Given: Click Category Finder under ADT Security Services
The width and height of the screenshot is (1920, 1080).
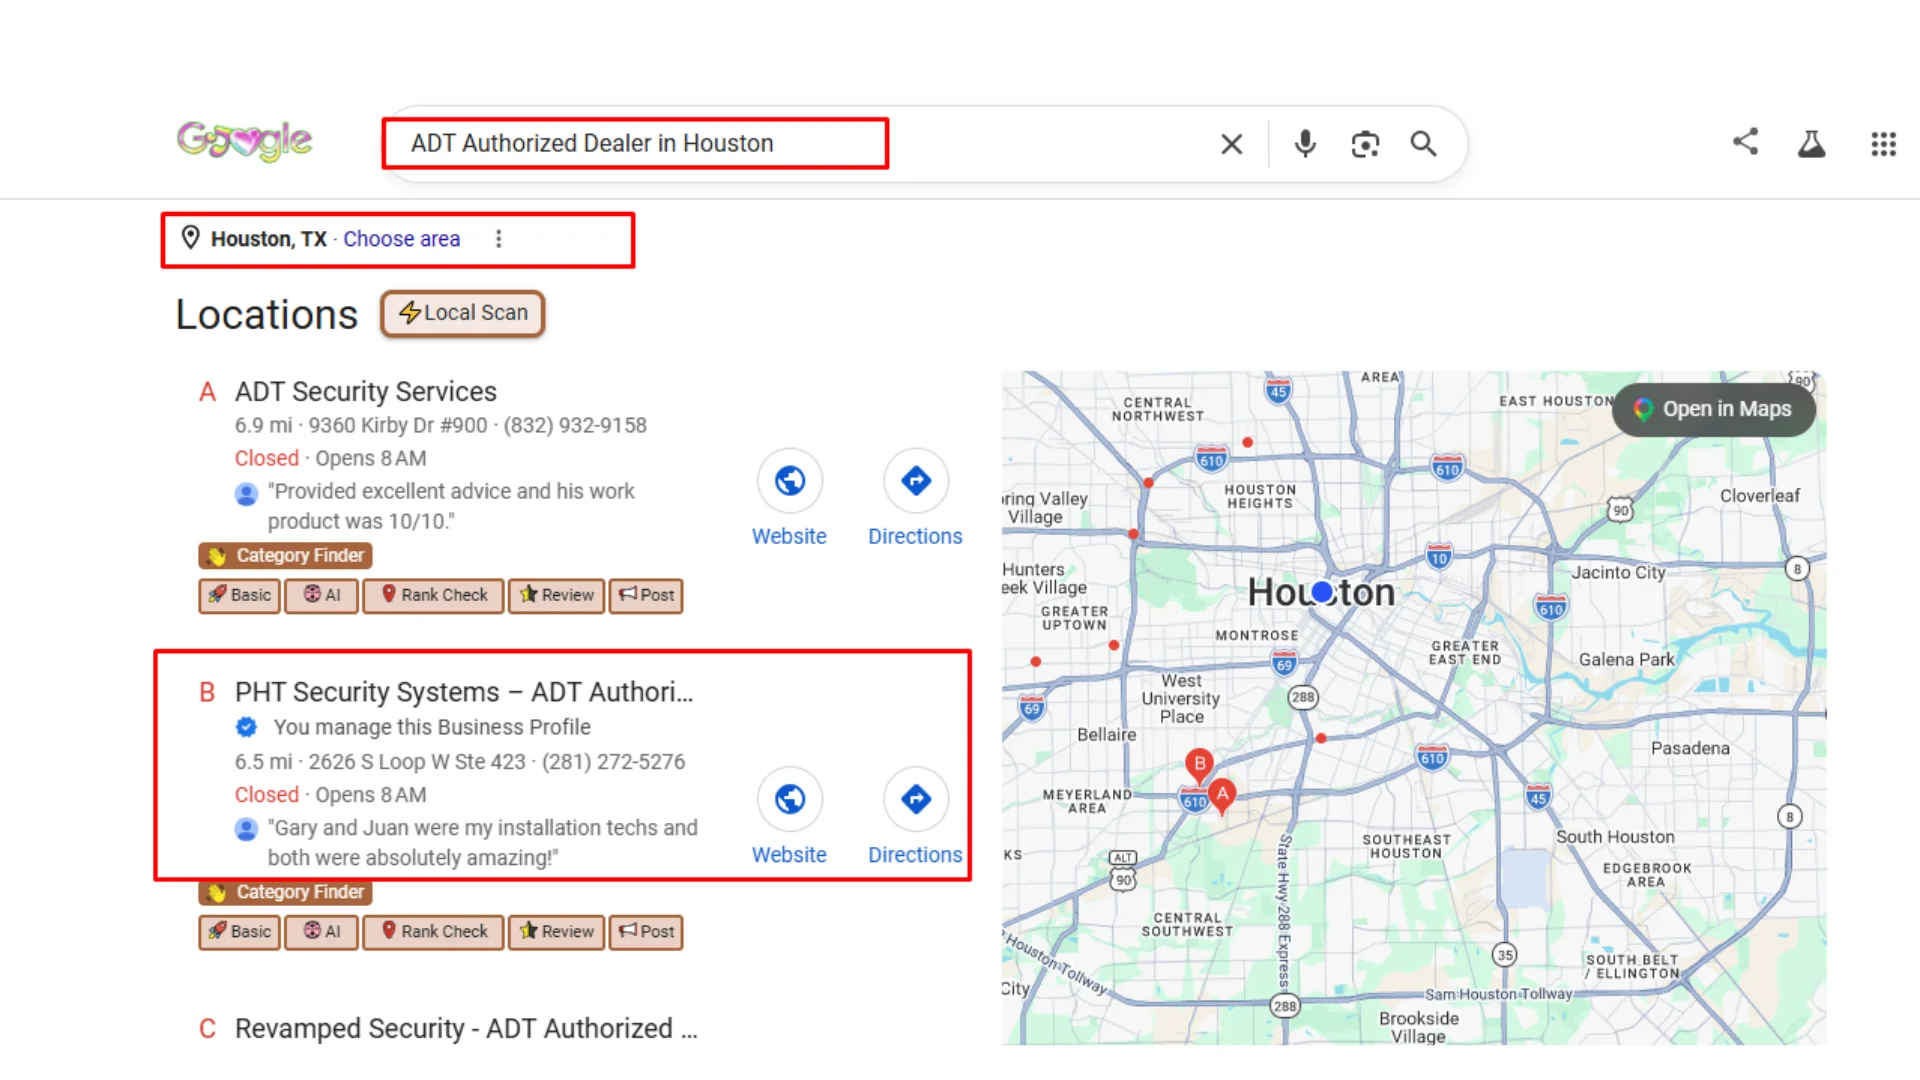Looking at the screenshot, I should [x=285, y=555].
